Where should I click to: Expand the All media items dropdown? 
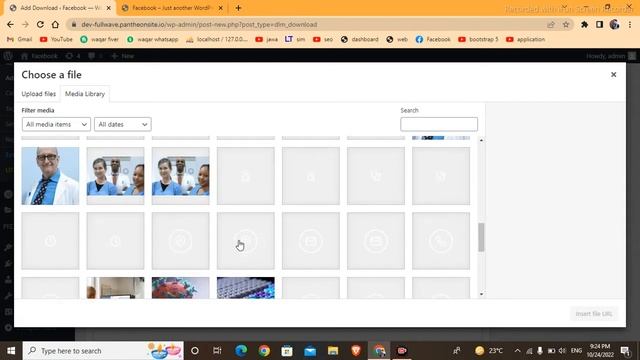point(56,124)
